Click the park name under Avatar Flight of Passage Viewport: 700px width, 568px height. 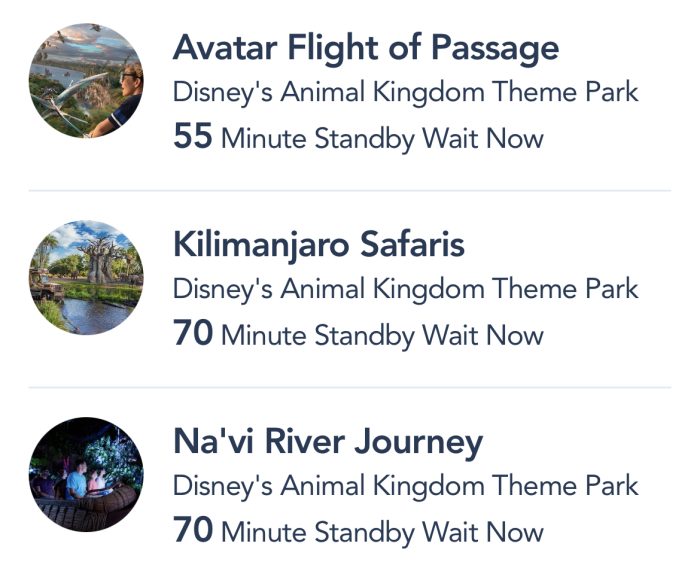pyautogui.click(x=405, y=93)
